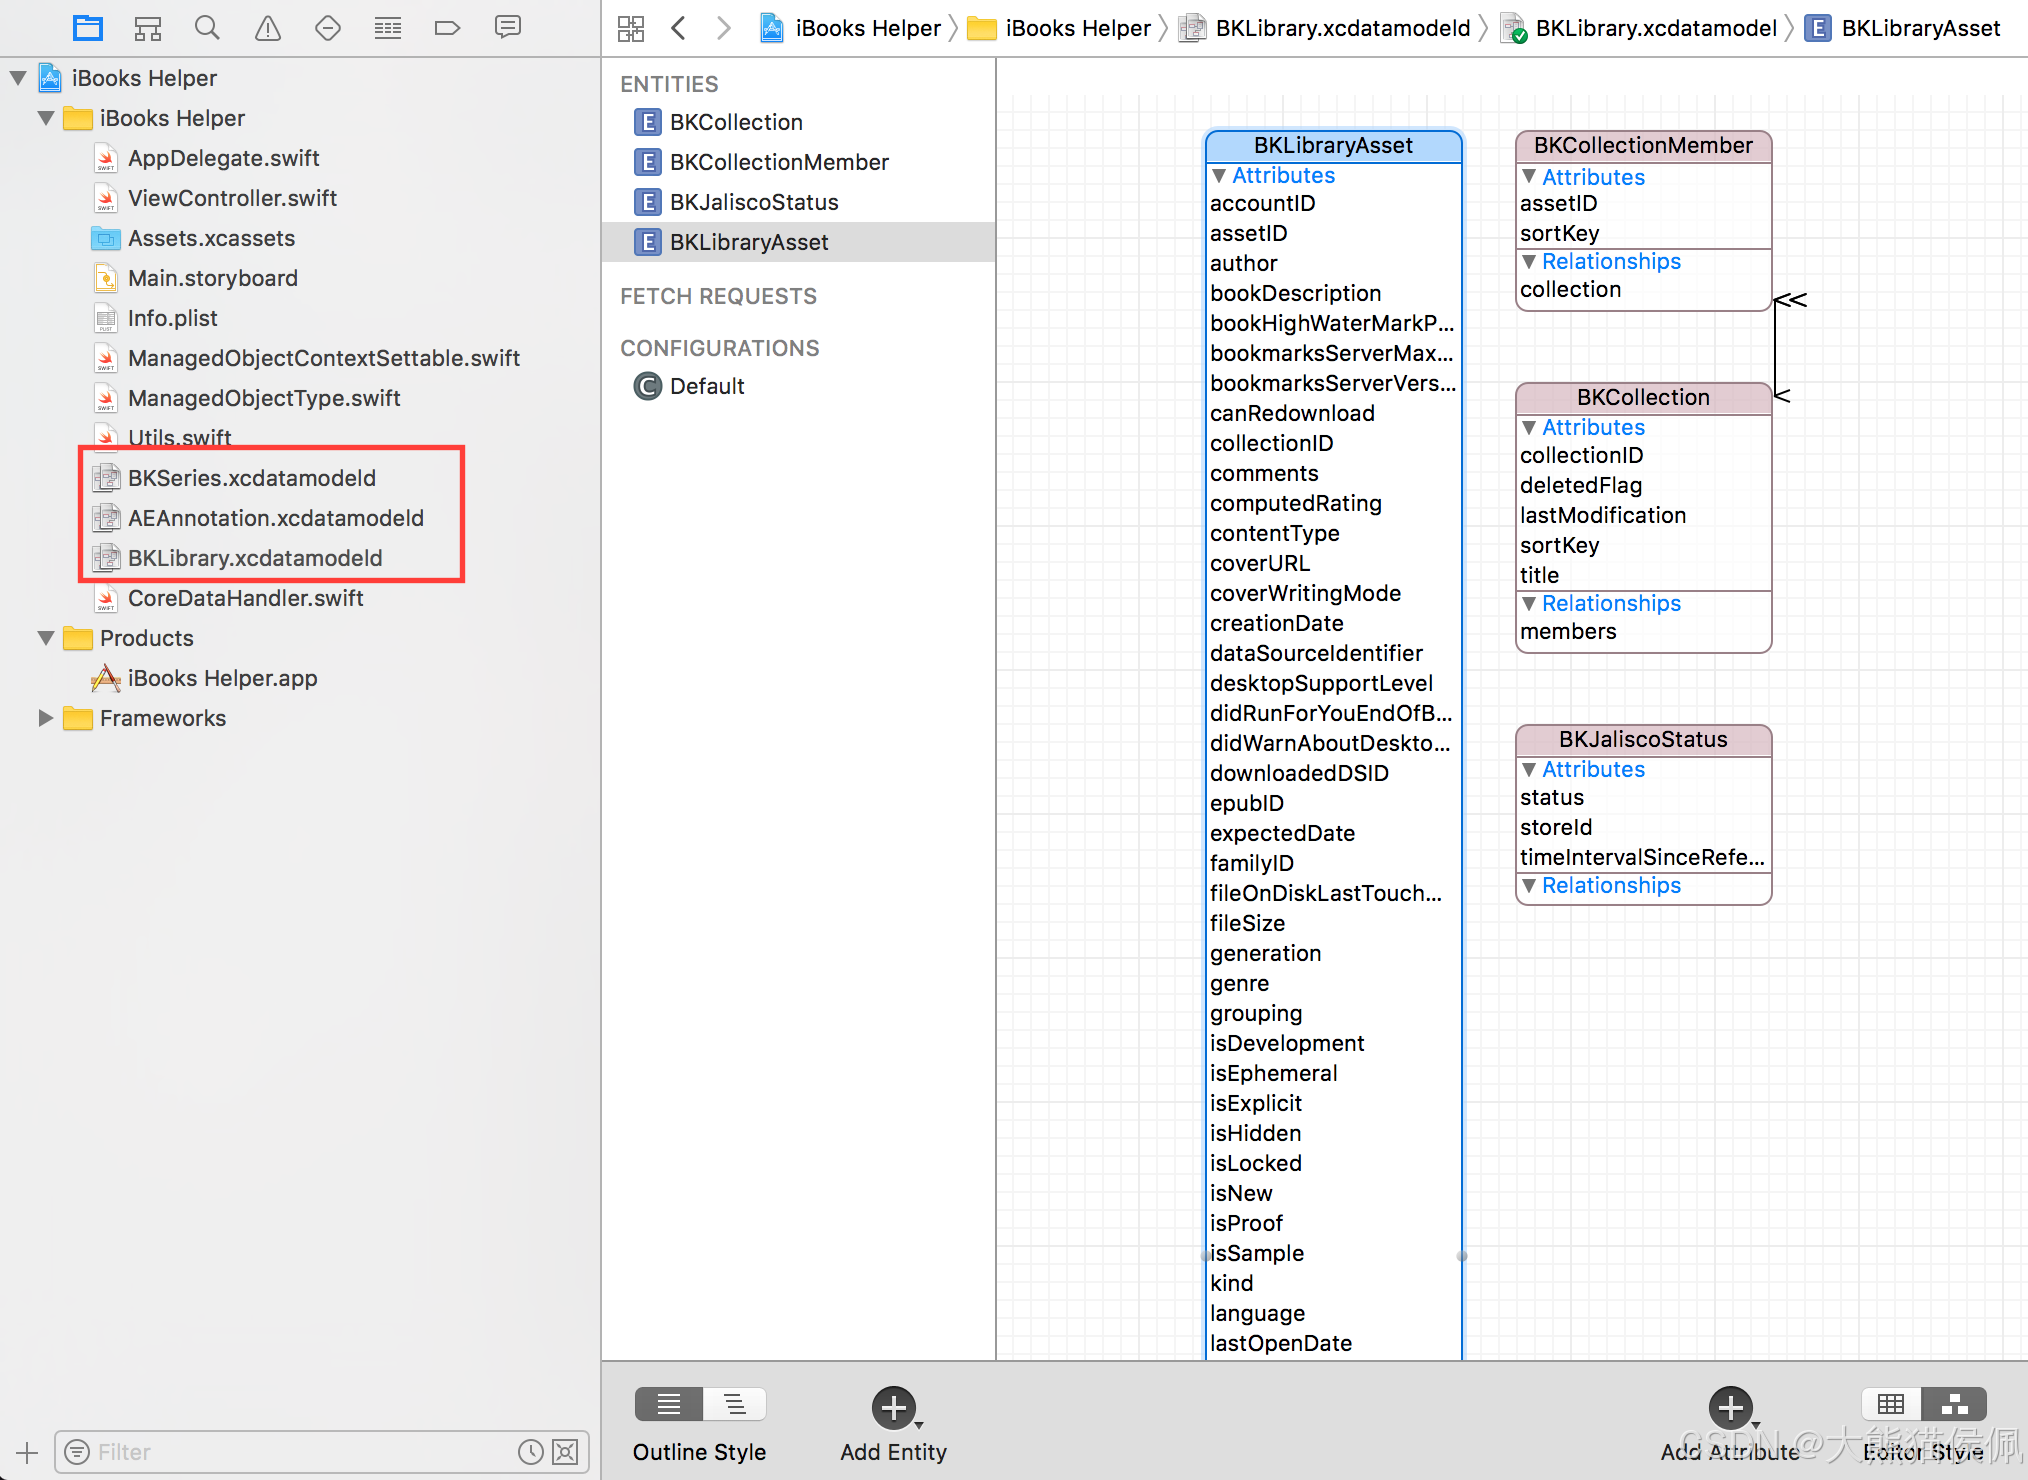Select the Breakpoint navigator icon

pyautogui.click(x=447, y=28)
